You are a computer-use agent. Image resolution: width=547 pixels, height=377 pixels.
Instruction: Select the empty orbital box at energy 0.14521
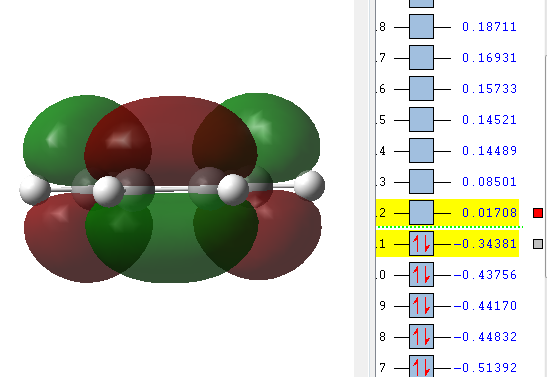(421, 120)
